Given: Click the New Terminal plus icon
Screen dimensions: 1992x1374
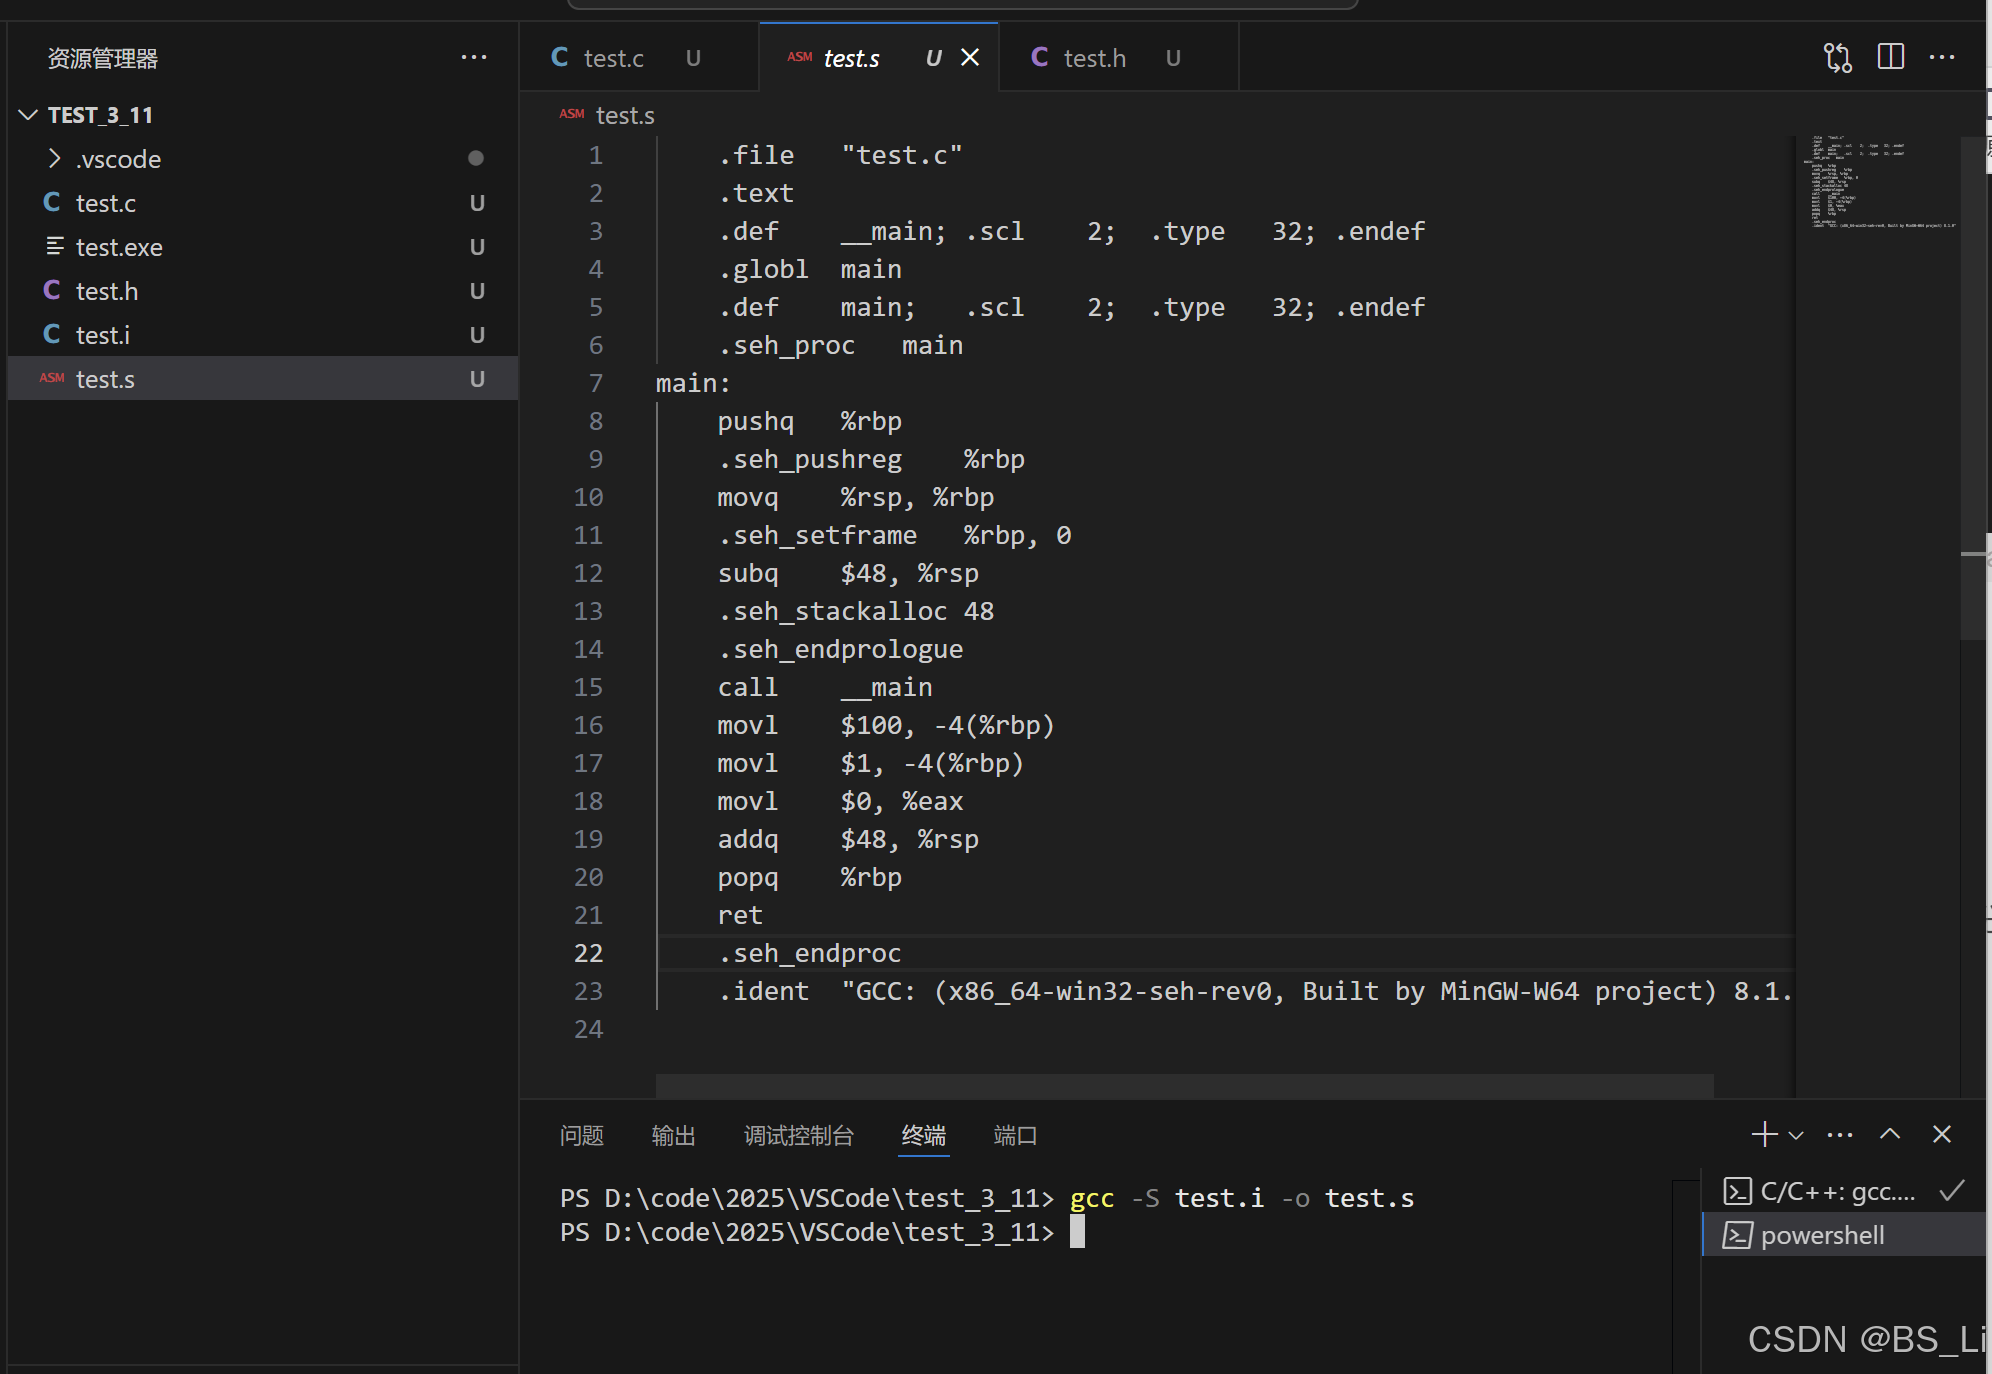Looking at the screenshot, I should coord(1764,1134).
